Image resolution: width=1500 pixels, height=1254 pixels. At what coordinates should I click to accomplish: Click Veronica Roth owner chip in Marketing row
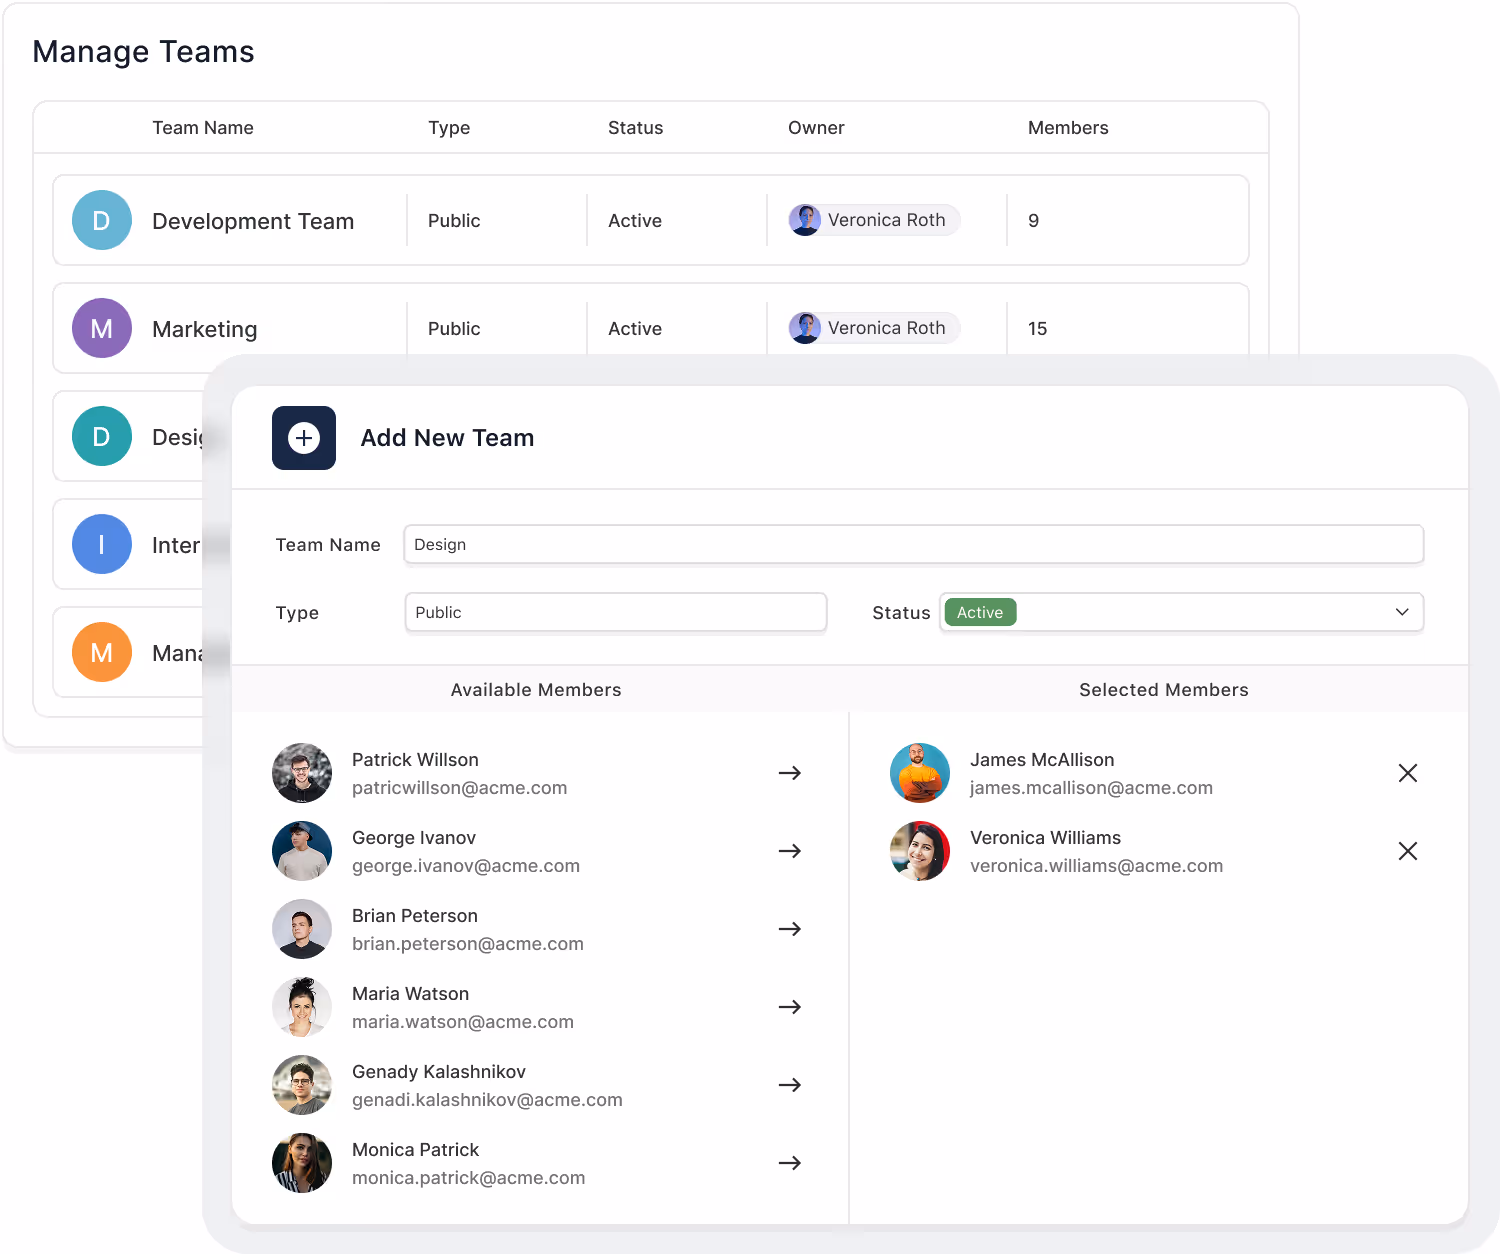(x=874, y=328)
